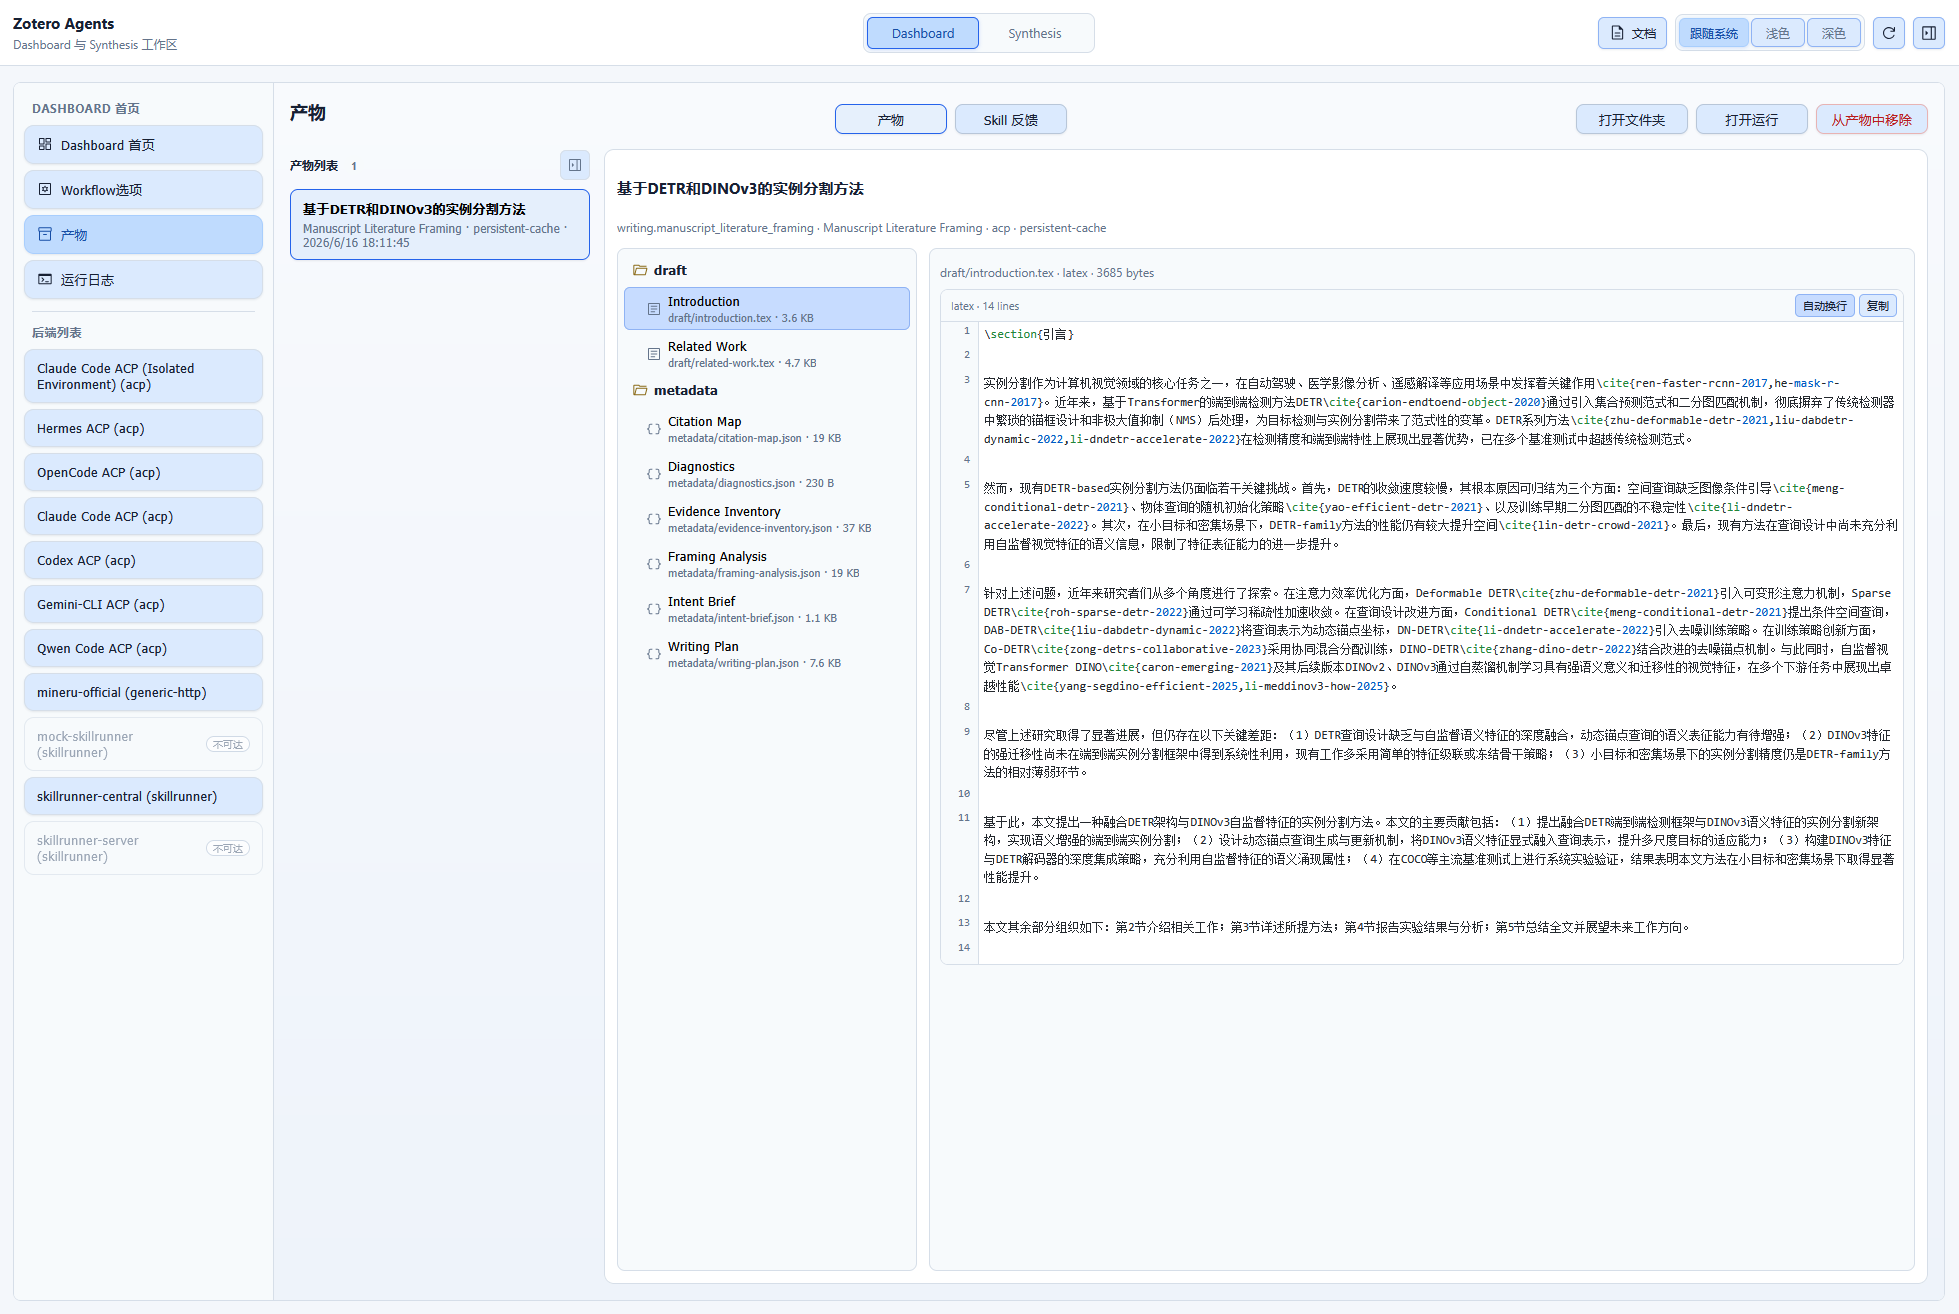
Task: Collapse the 产物列表 panel icon
Action: click(x=575, y=165)
